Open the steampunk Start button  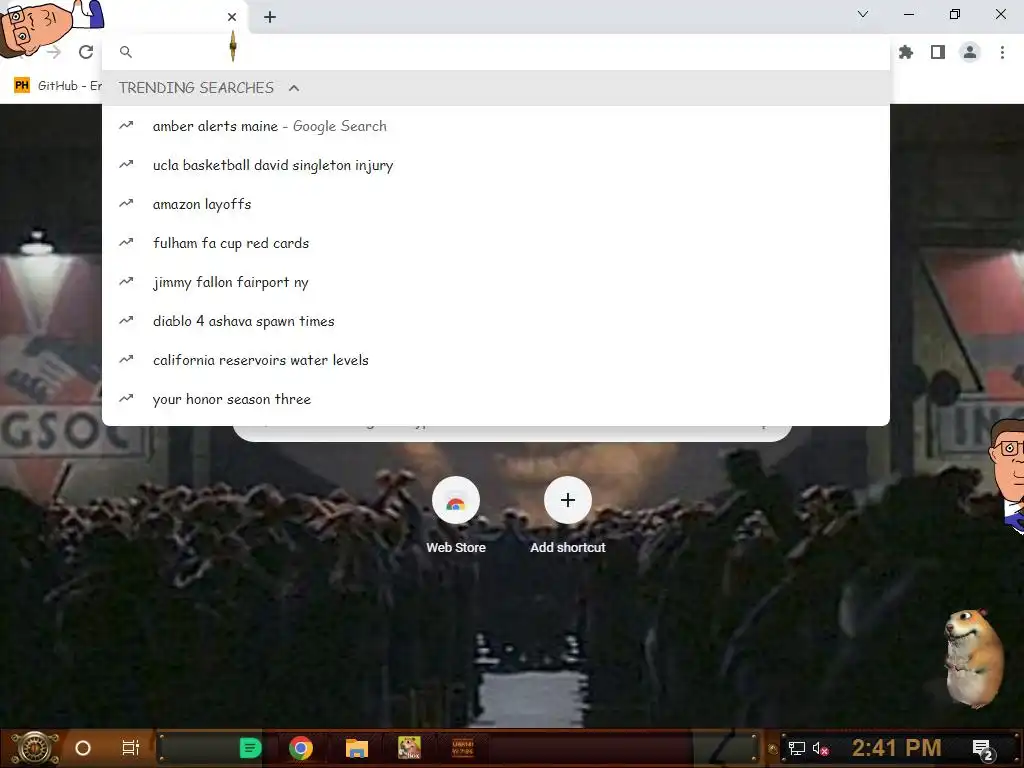(x=34, y=748)
